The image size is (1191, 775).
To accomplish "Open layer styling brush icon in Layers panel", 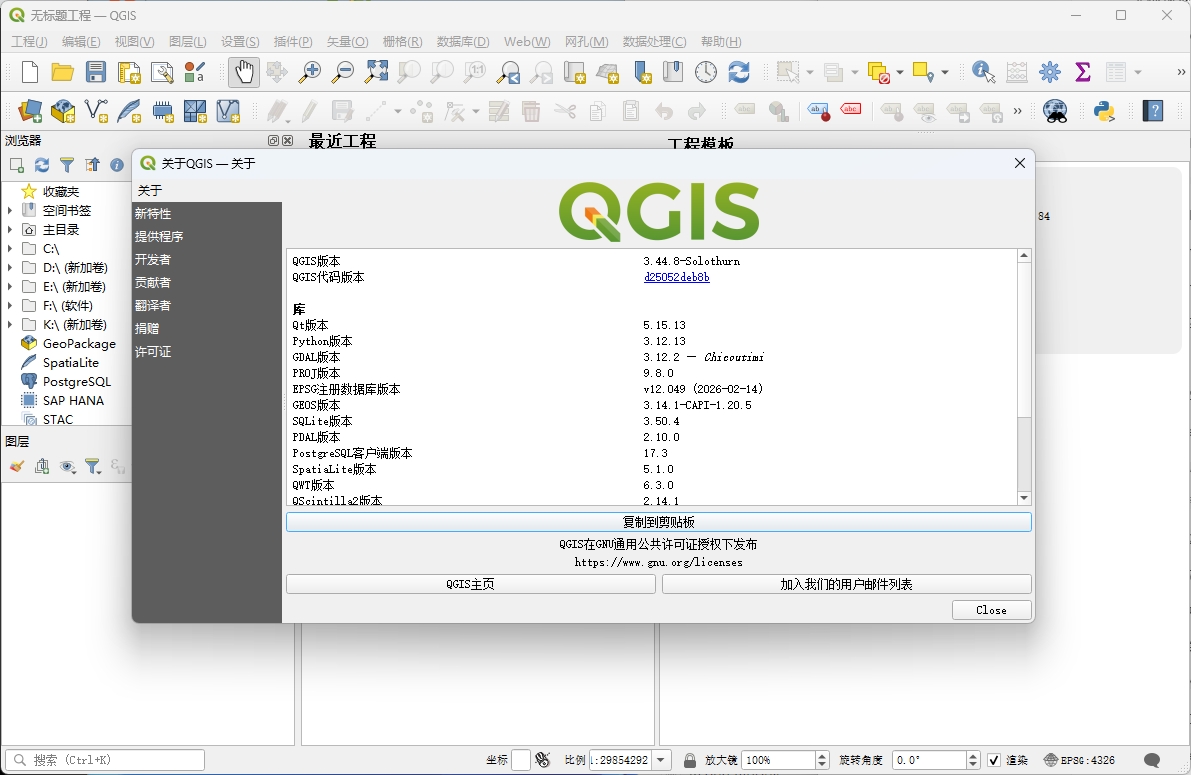I will pos(17,467).
